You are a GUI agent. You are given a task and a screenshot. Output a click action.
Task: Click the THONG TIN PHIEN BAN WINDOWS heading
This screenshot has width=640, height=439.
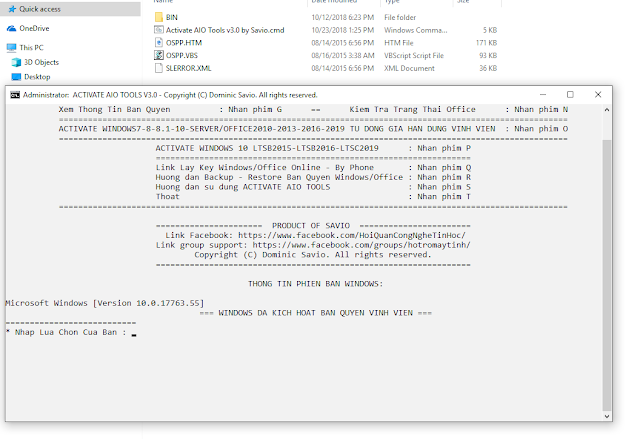tap(316, 284)
